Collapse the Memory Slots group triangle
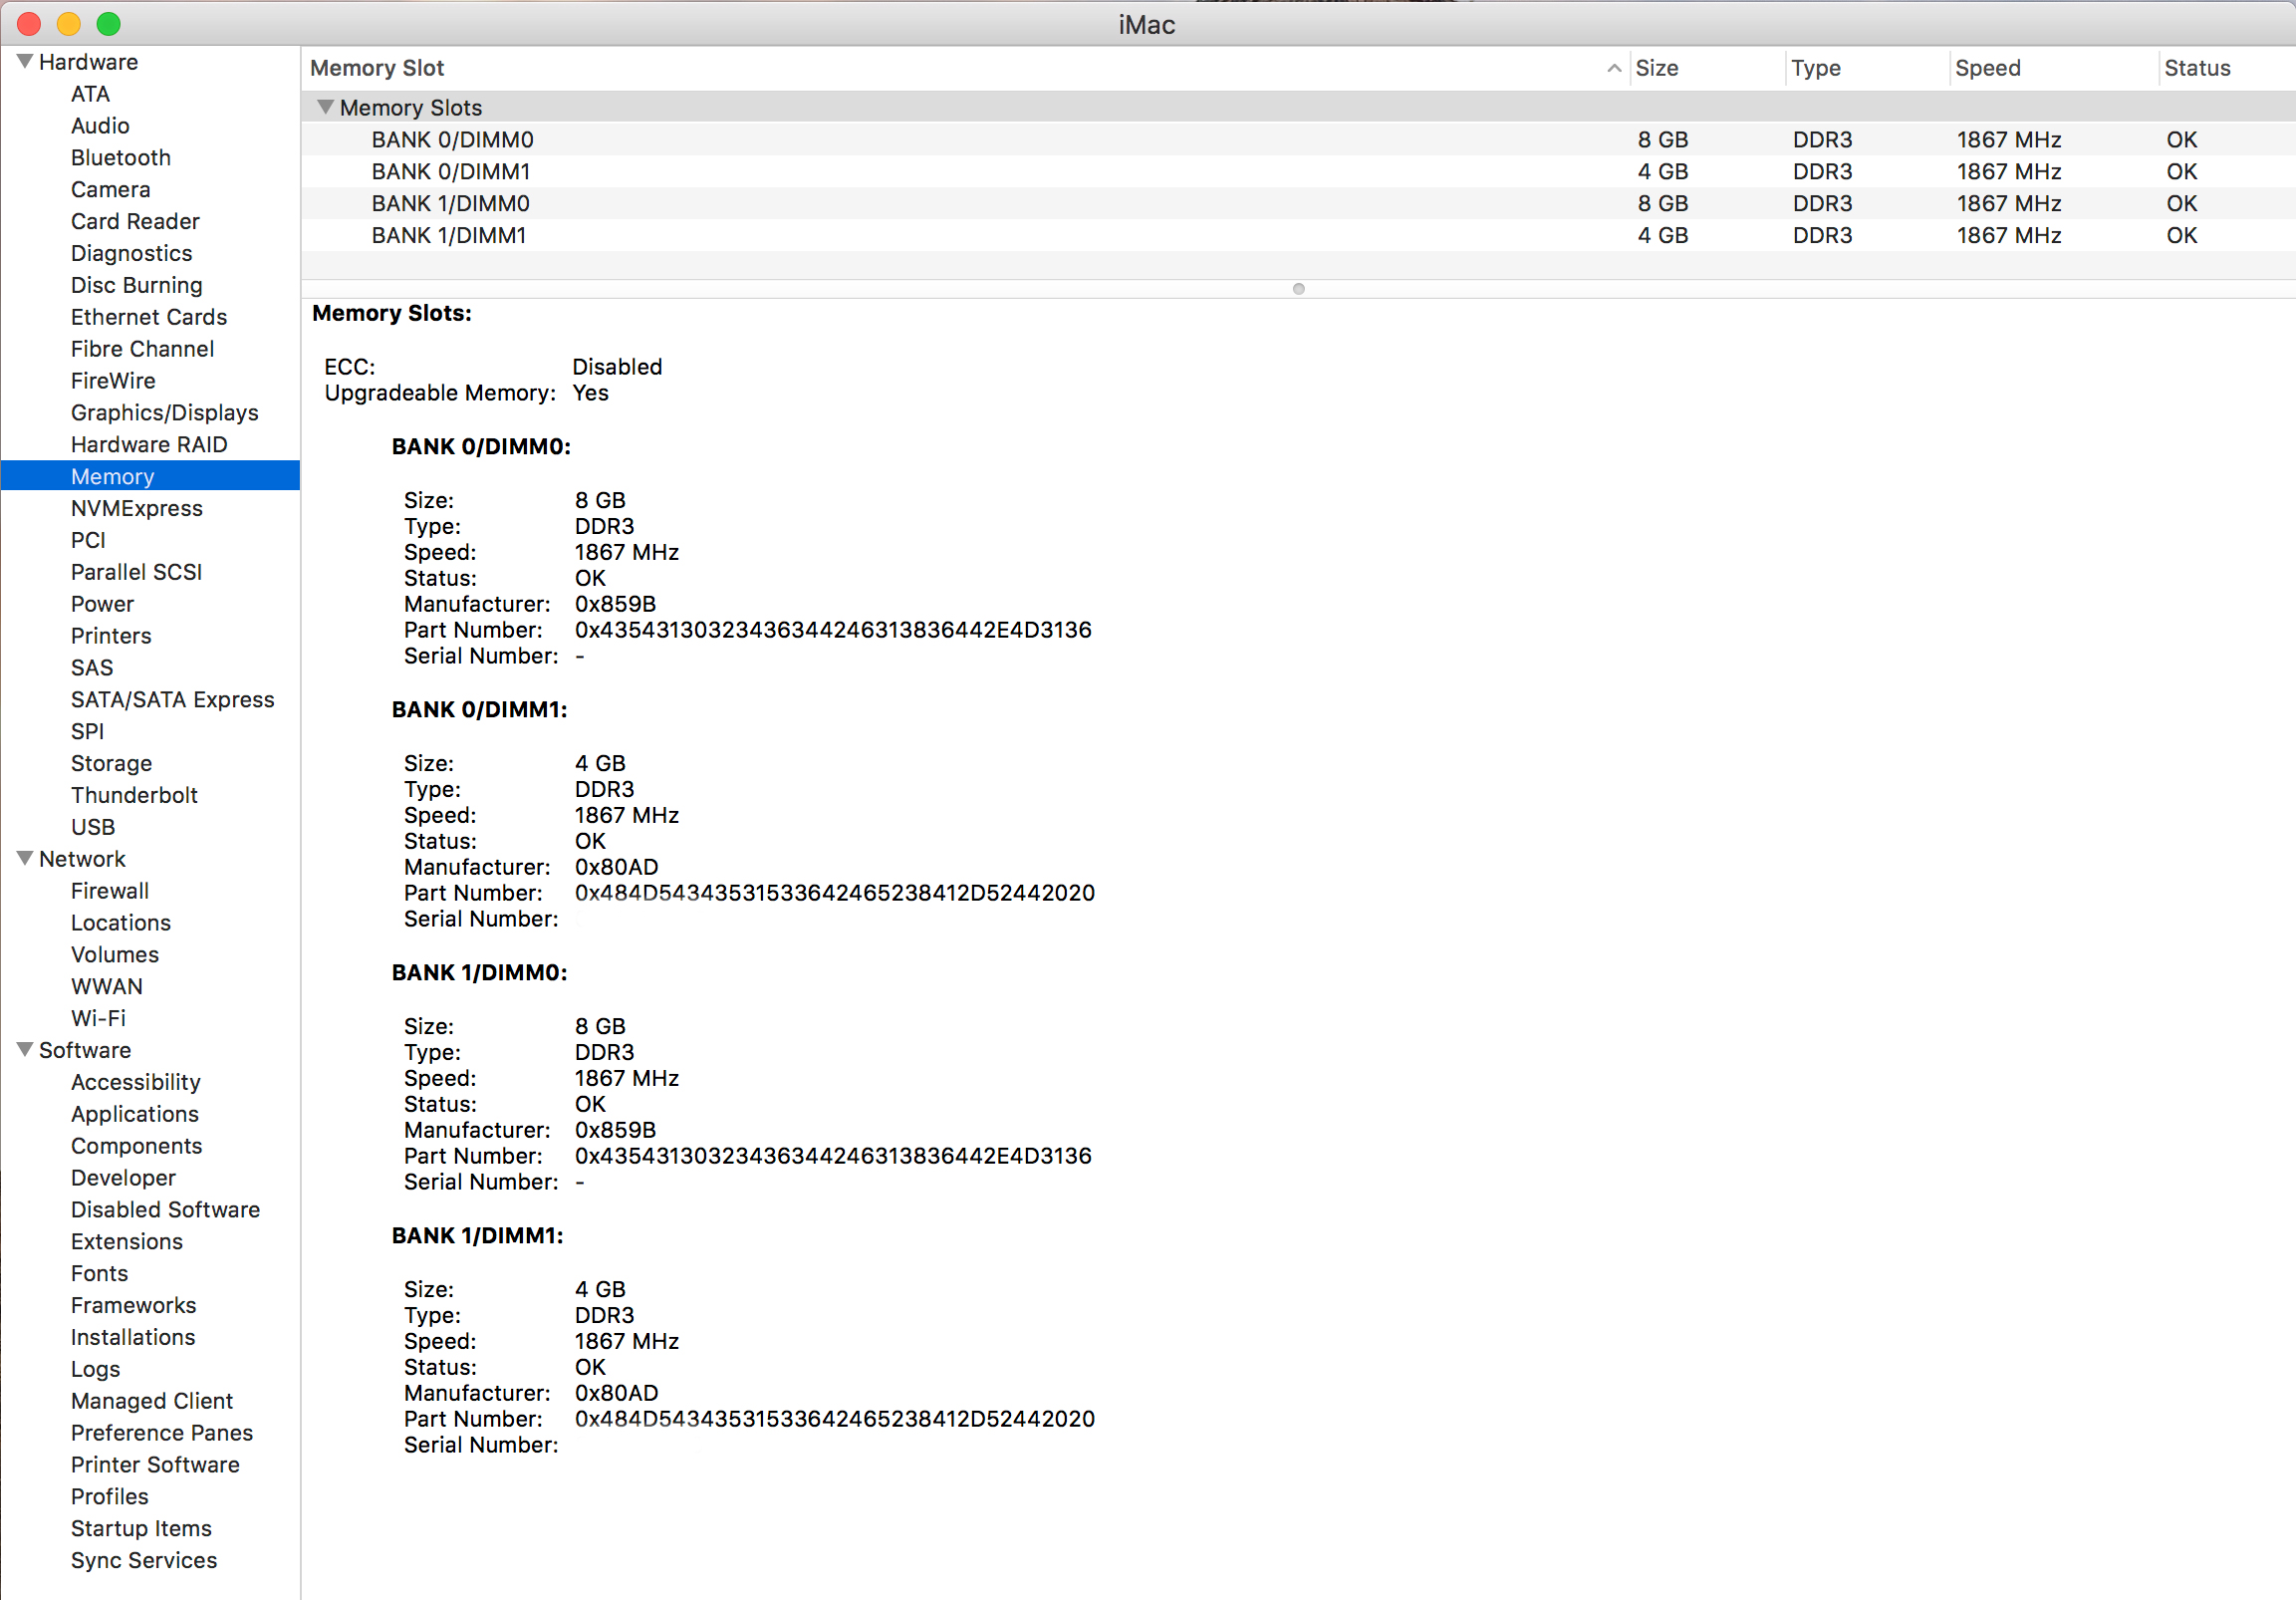Screen dimensions: 2296x1600 pyautogui.click(x=325, y=107)
